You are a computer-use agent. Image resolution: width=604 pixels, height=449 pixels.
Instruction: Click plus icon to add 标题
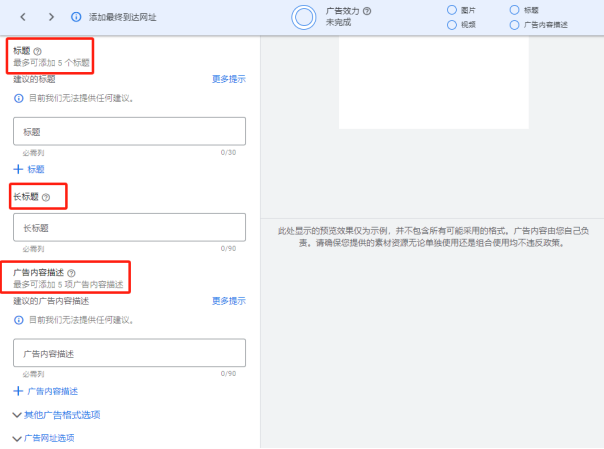tap(18, 169)
